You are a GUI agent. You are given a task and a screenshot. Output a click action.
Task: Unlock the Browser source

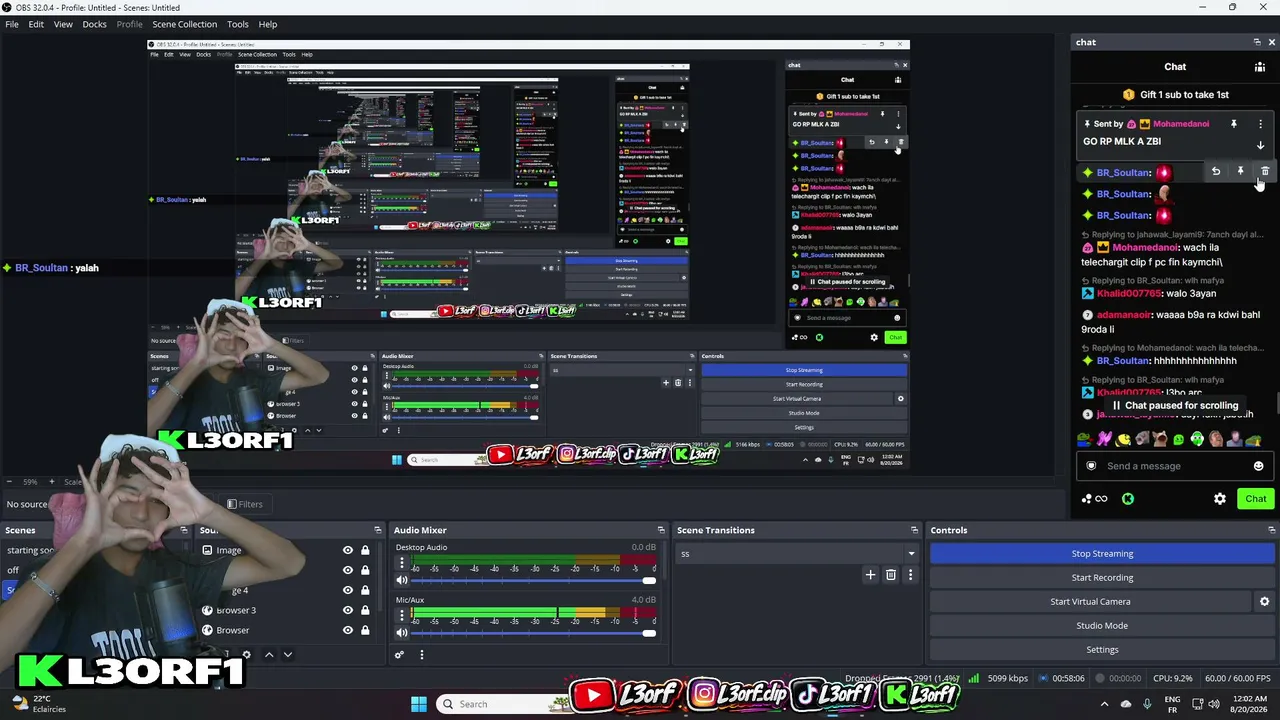click(x=365, y=630)
